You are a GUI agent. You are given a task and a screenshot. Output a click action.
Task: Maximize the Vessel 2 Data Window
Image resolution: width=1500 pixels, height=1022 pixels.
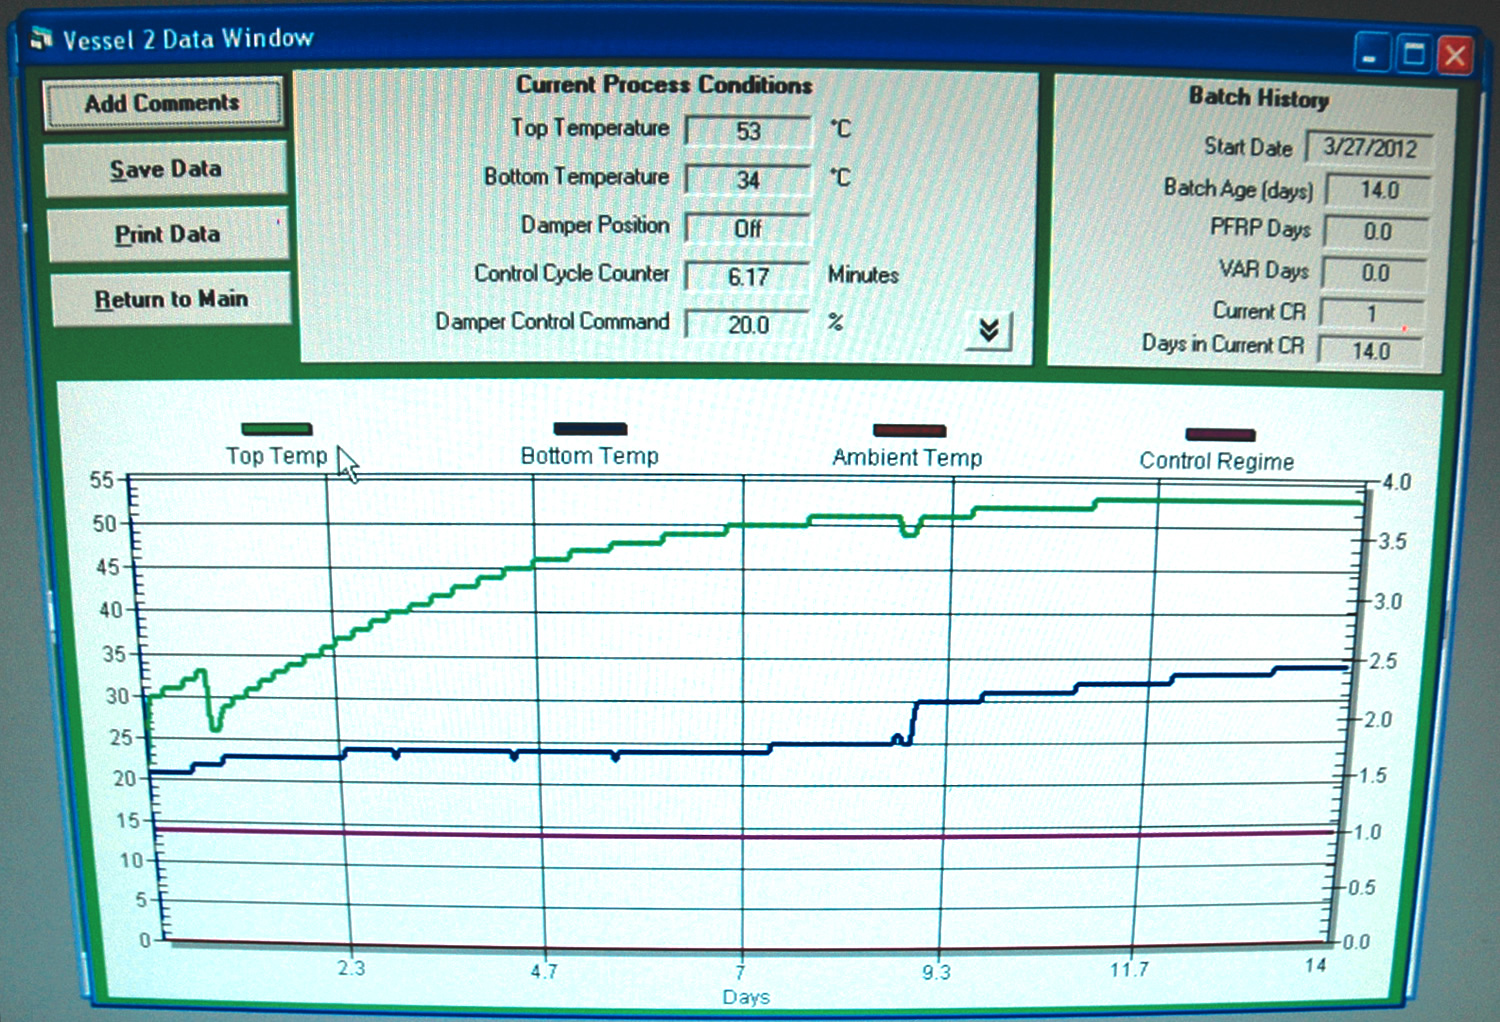[x=1414, y=53]
